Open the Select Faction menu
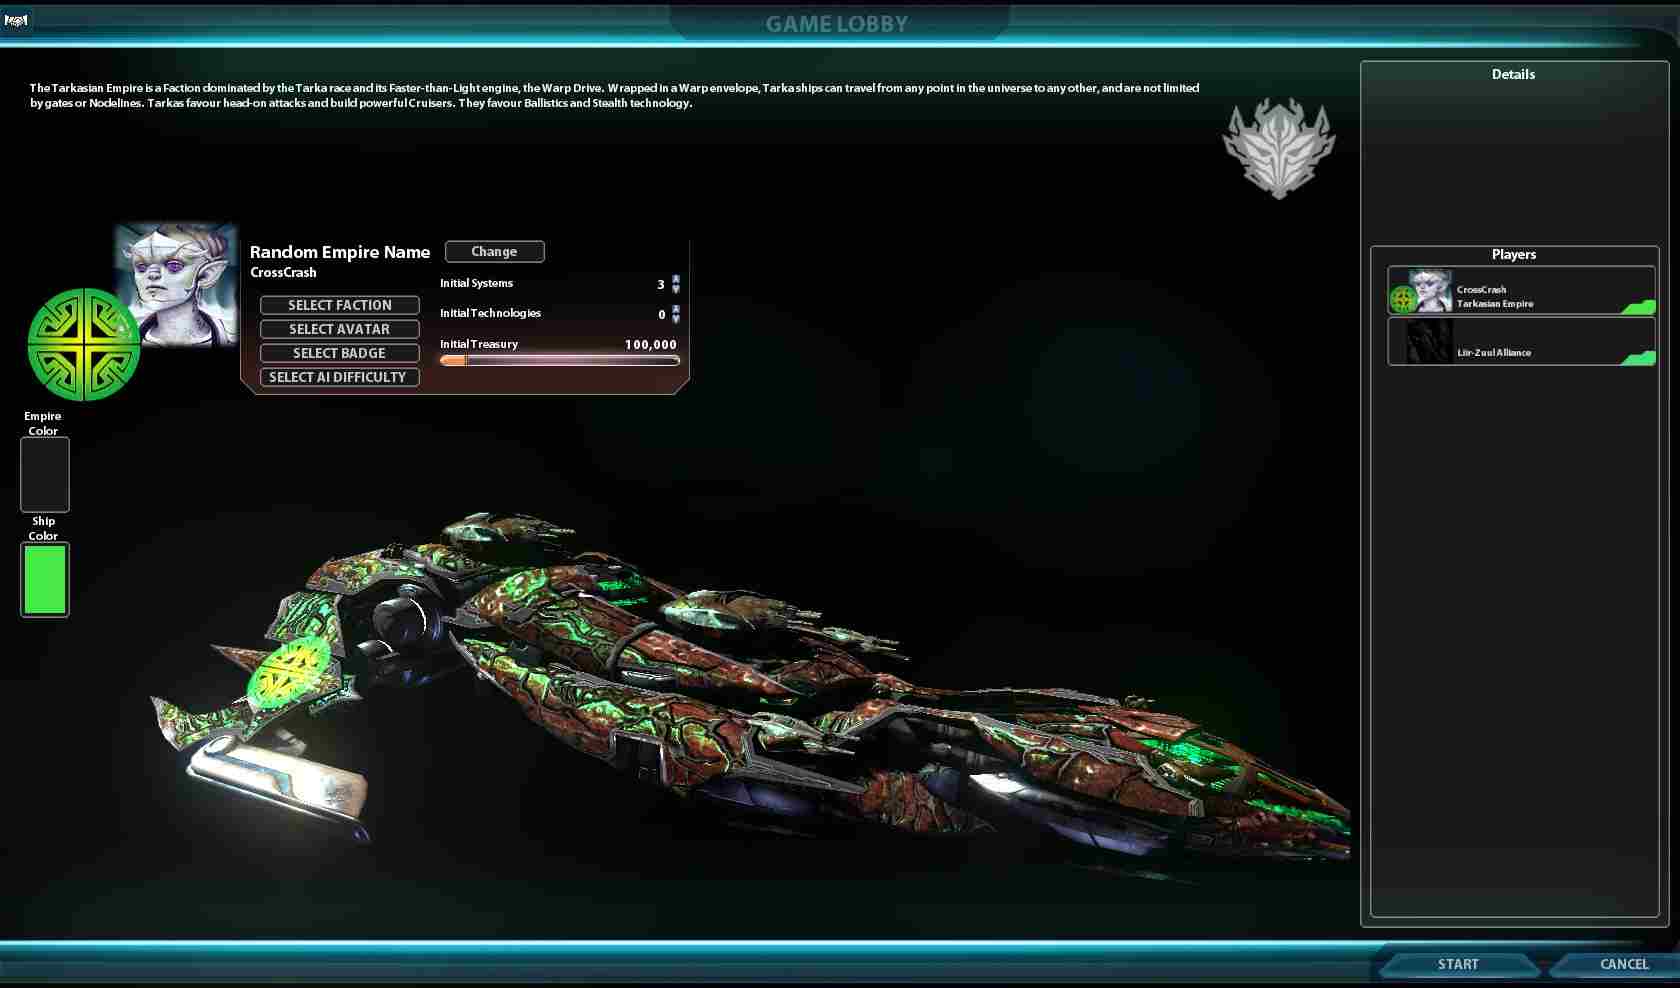The height and width of the screenshot is (988, 1680). coord(339,305)
